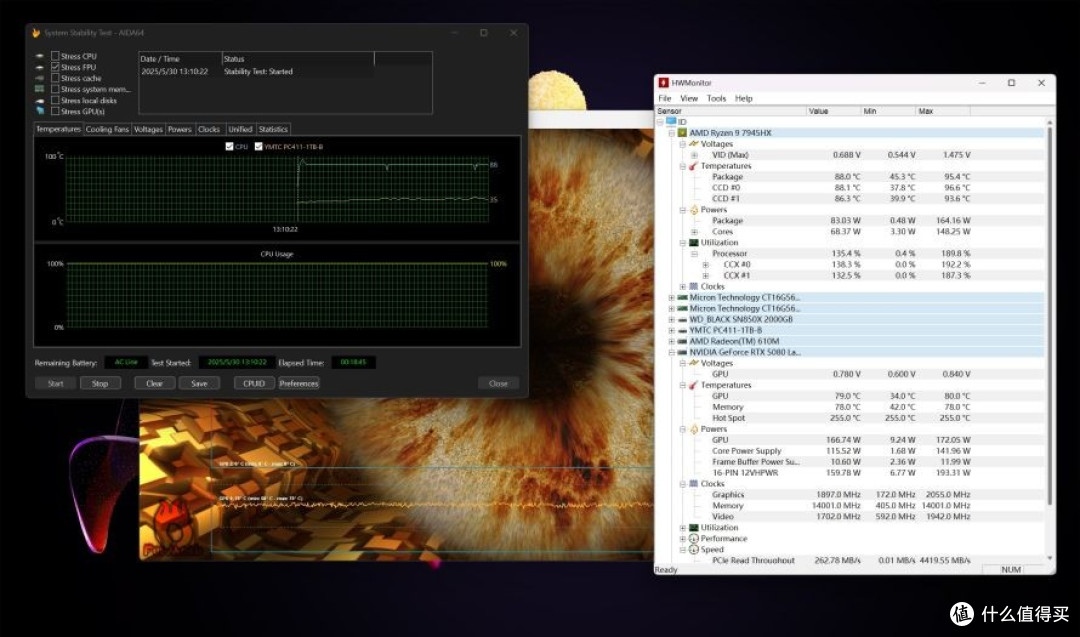The height and width of the screenshot is (637, 1080).
Task: Uncheck the Stress FPU checkbox
Action: coord(55,67)
